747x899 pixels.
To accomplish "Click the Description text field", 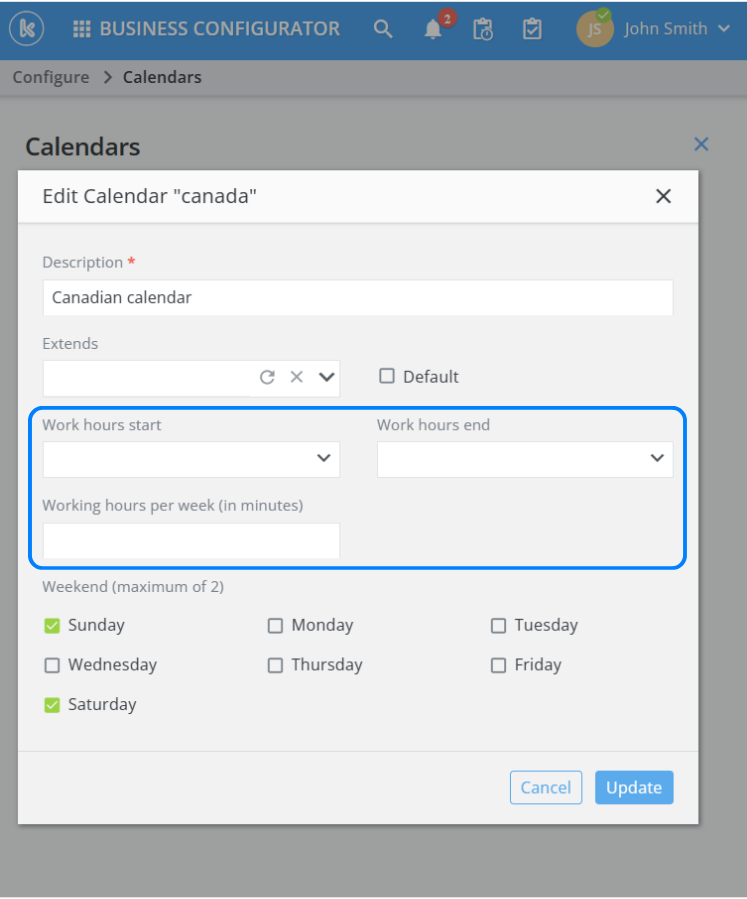I will pyautogui.click(x=357, y=297).
